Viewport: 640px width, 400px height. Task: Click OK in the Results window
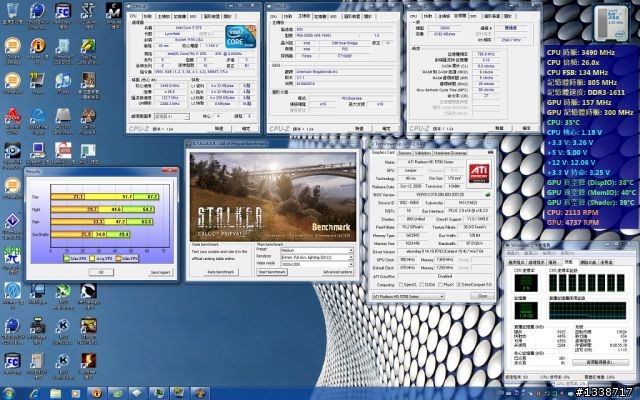coord(101,272)
